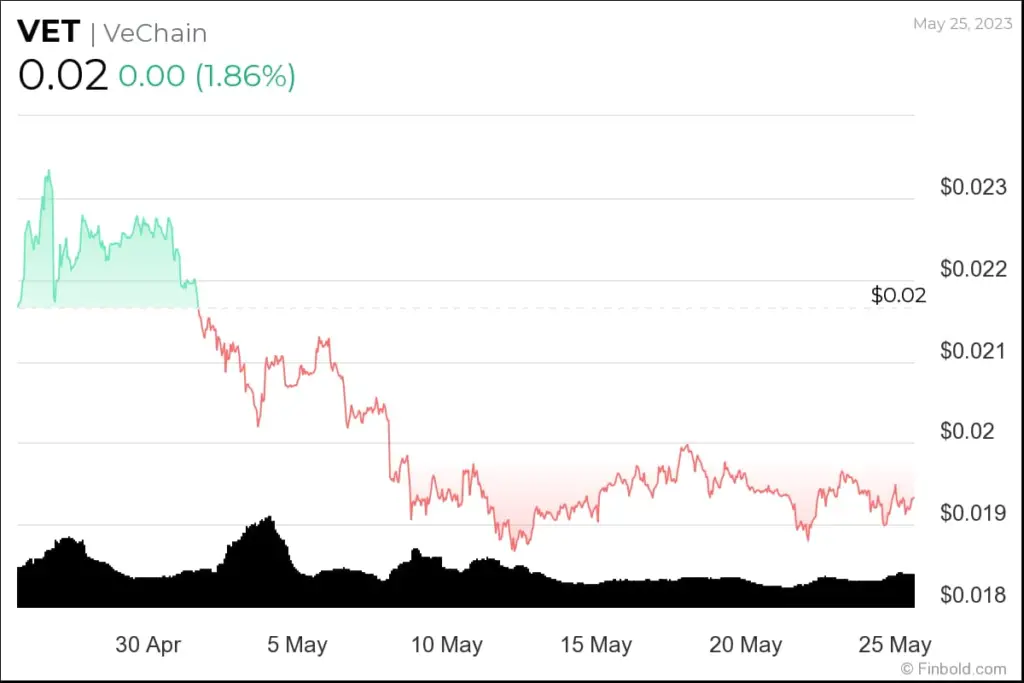
Task: Click the 5 May date axis label
Action: [x=299, y=645]
